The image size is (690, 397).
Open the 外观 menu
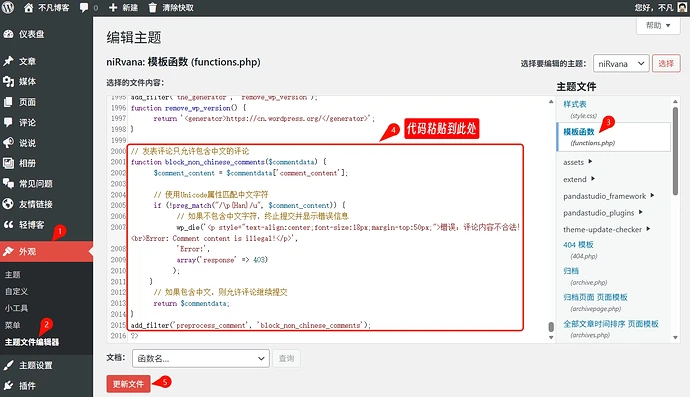(46, 251)
